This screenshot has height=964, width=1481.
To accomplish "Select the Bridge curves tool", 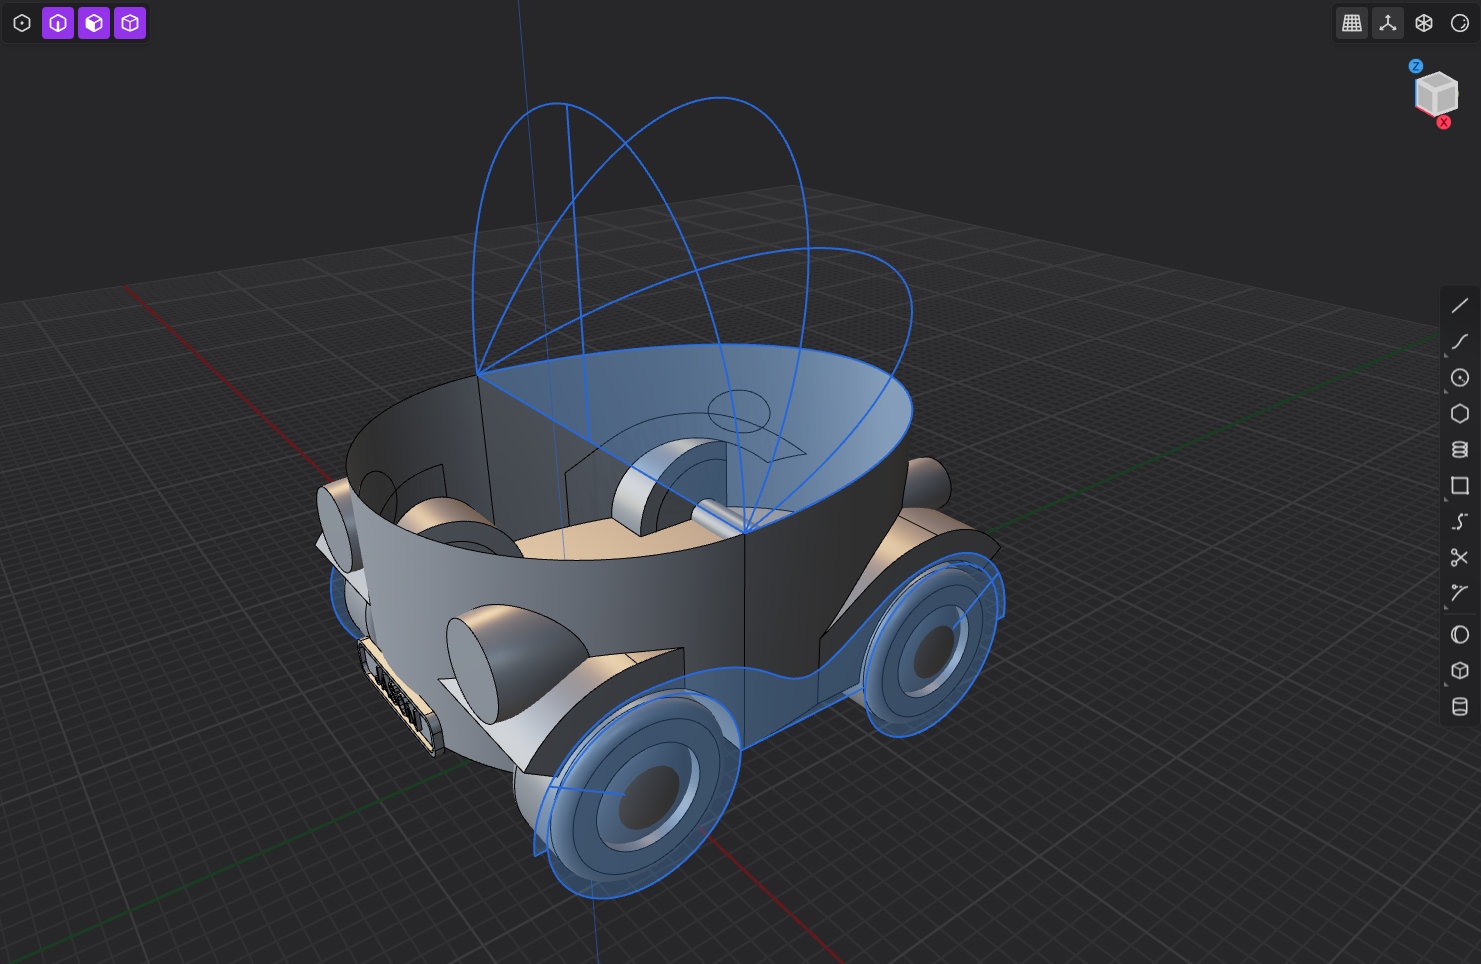I will (x=1460, y=522).
